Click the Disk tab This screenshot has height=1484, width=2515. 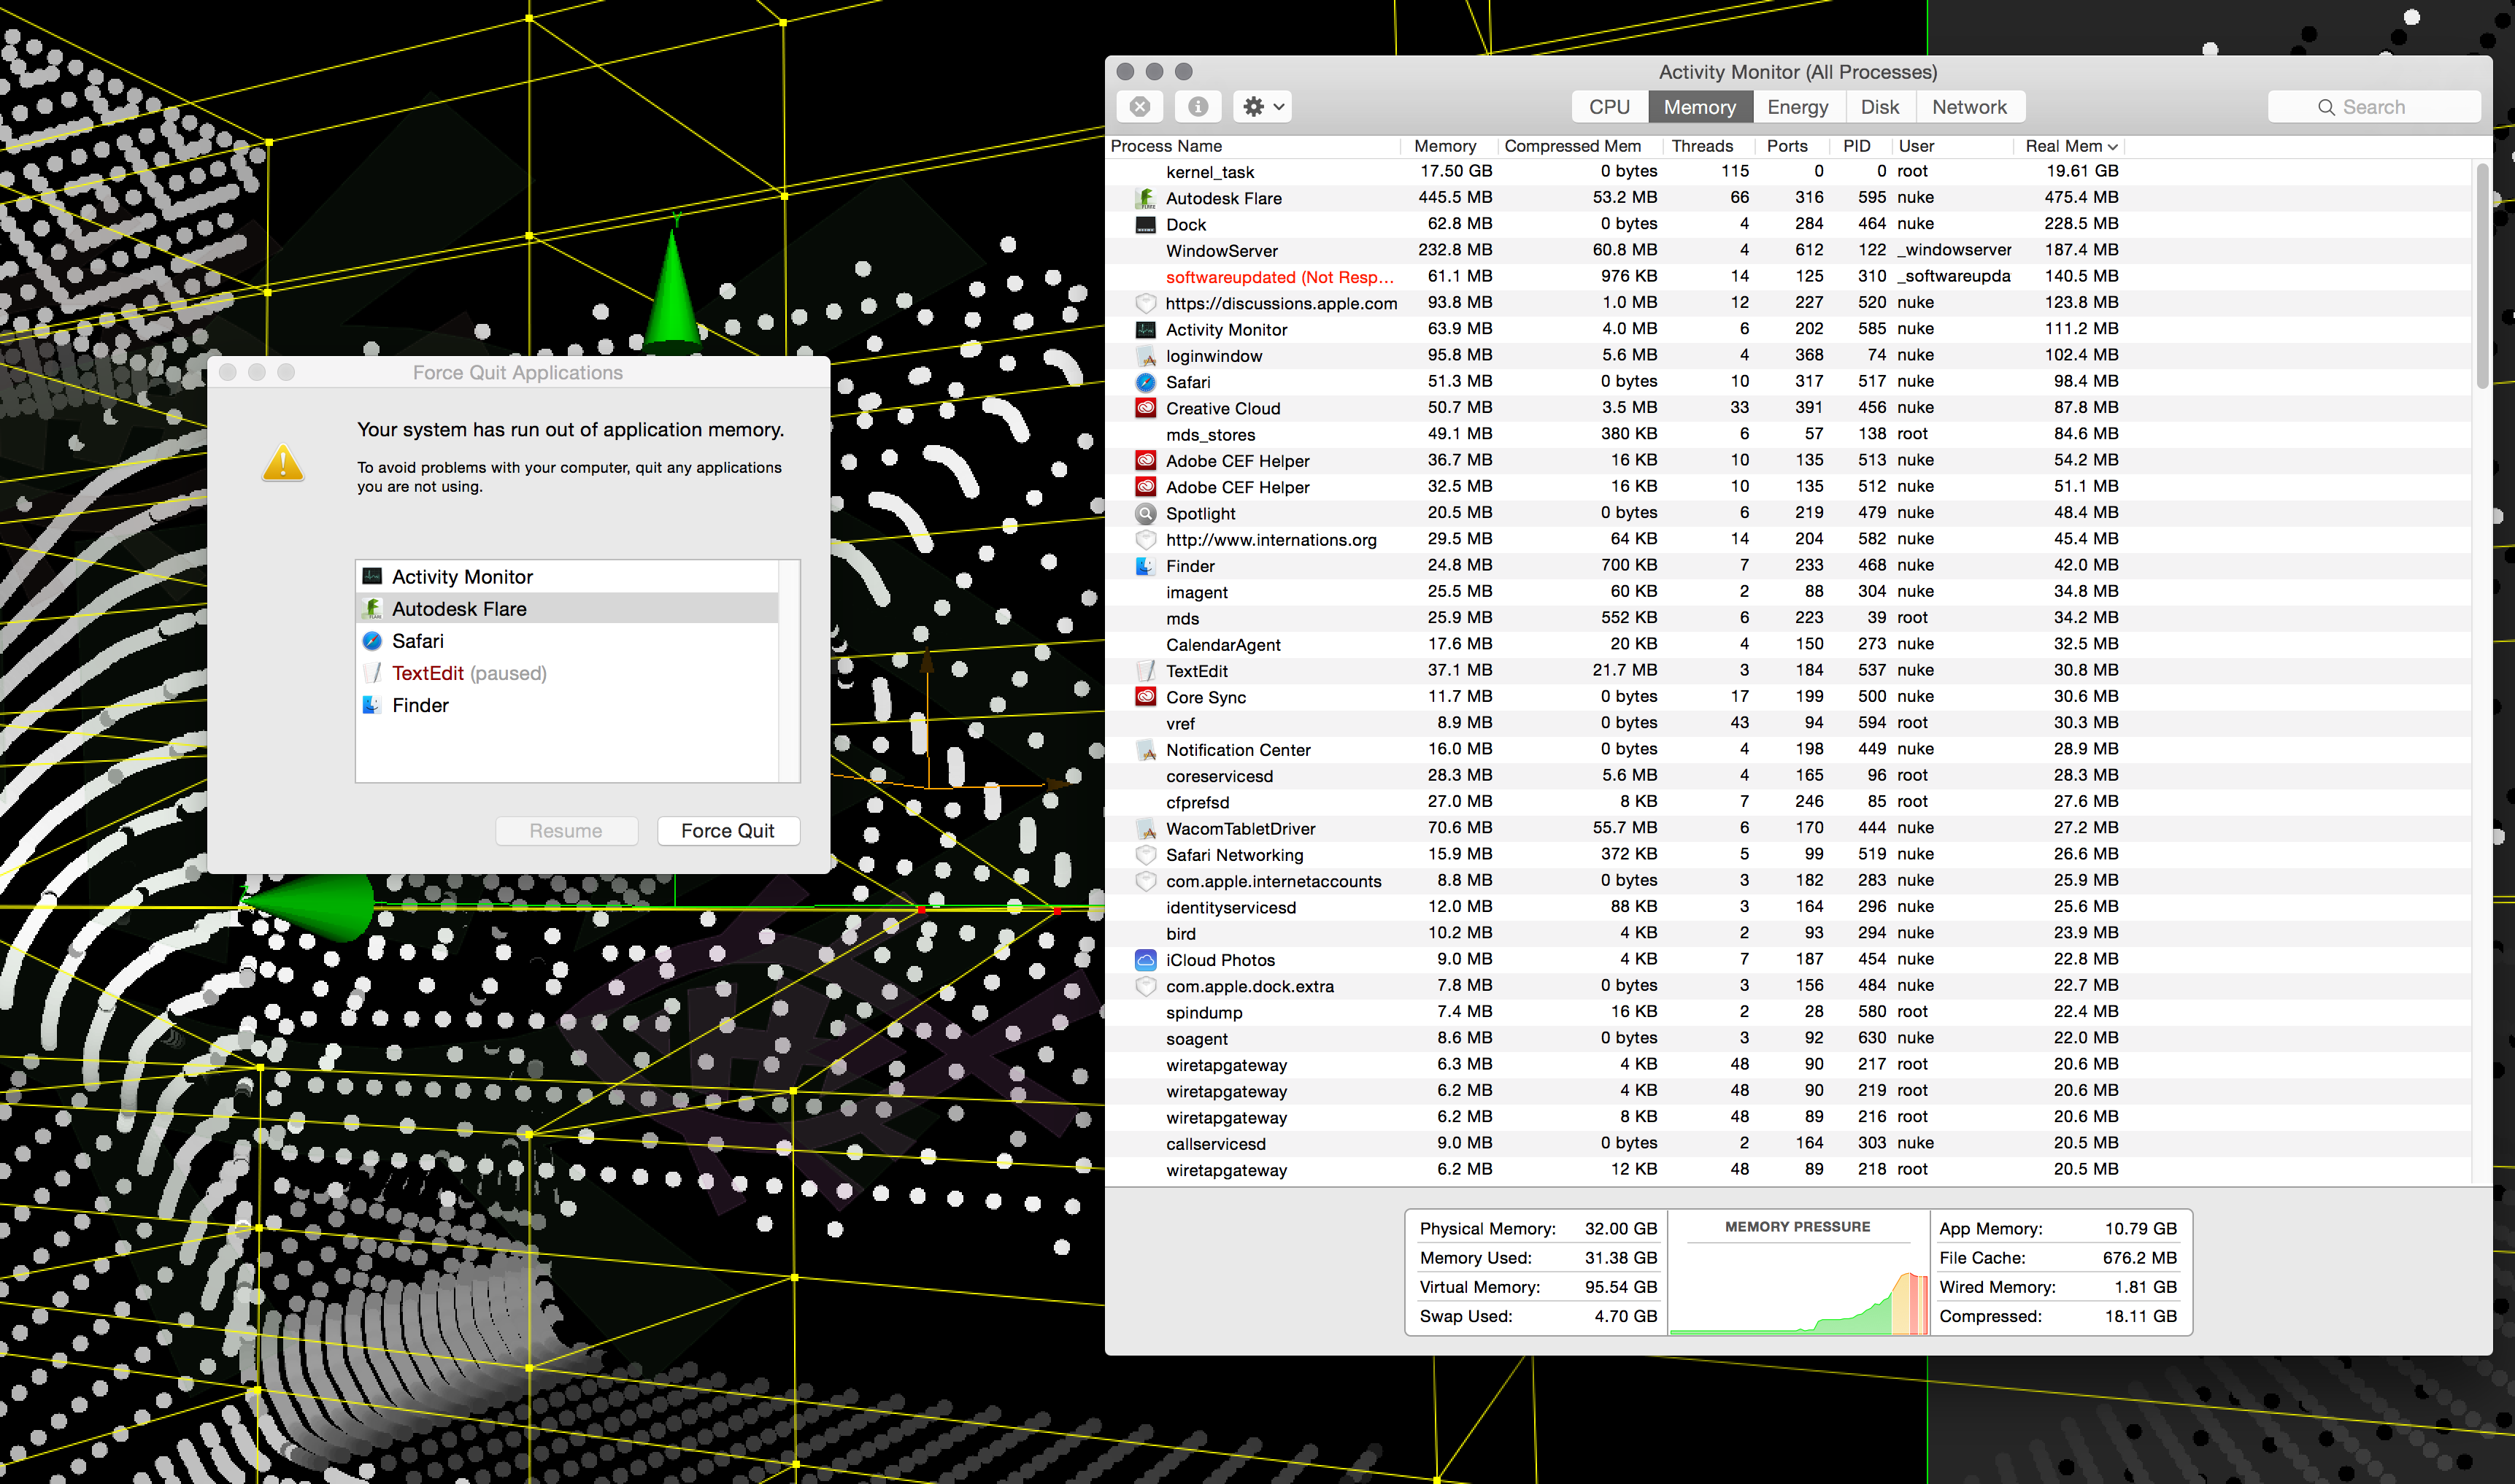click(1879, 107)
